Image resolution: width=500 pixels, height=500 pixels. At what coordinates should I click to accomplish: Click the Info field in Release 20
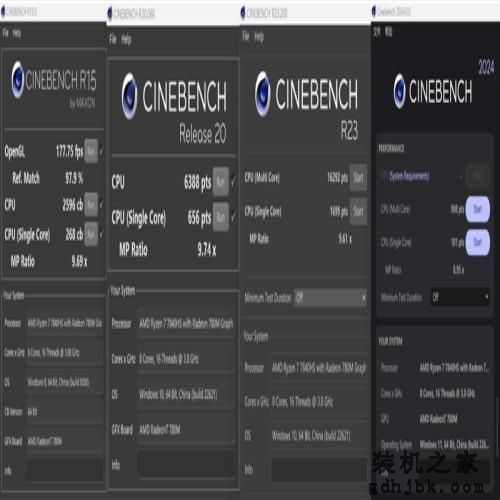click(x=186, y=464)
